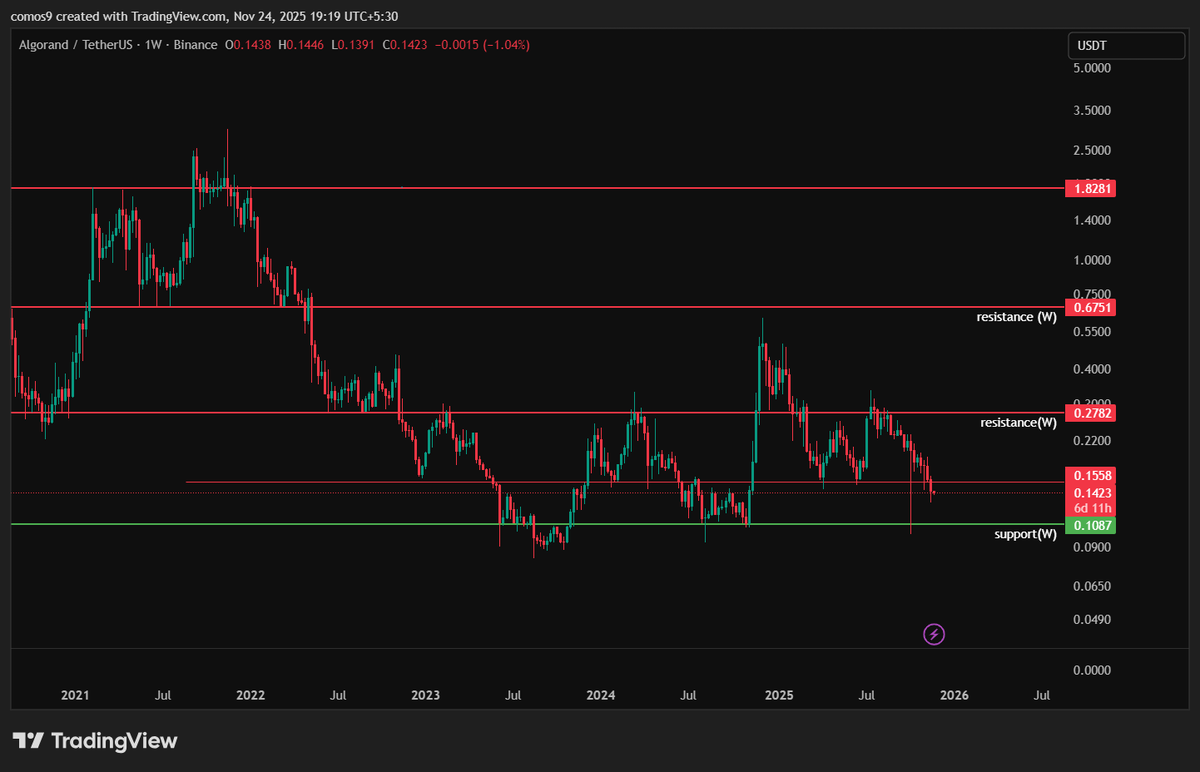1200x772 pixels.
Task: Select the 0.2782 resistance price label
Action: tap(1091, 412)
